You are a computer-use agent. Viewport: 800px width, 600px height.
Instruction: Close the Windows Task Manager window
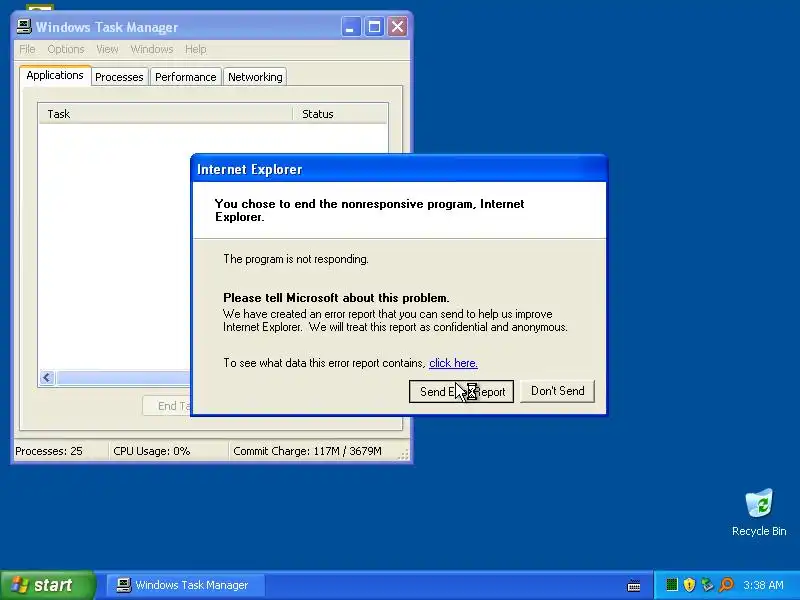397,27
